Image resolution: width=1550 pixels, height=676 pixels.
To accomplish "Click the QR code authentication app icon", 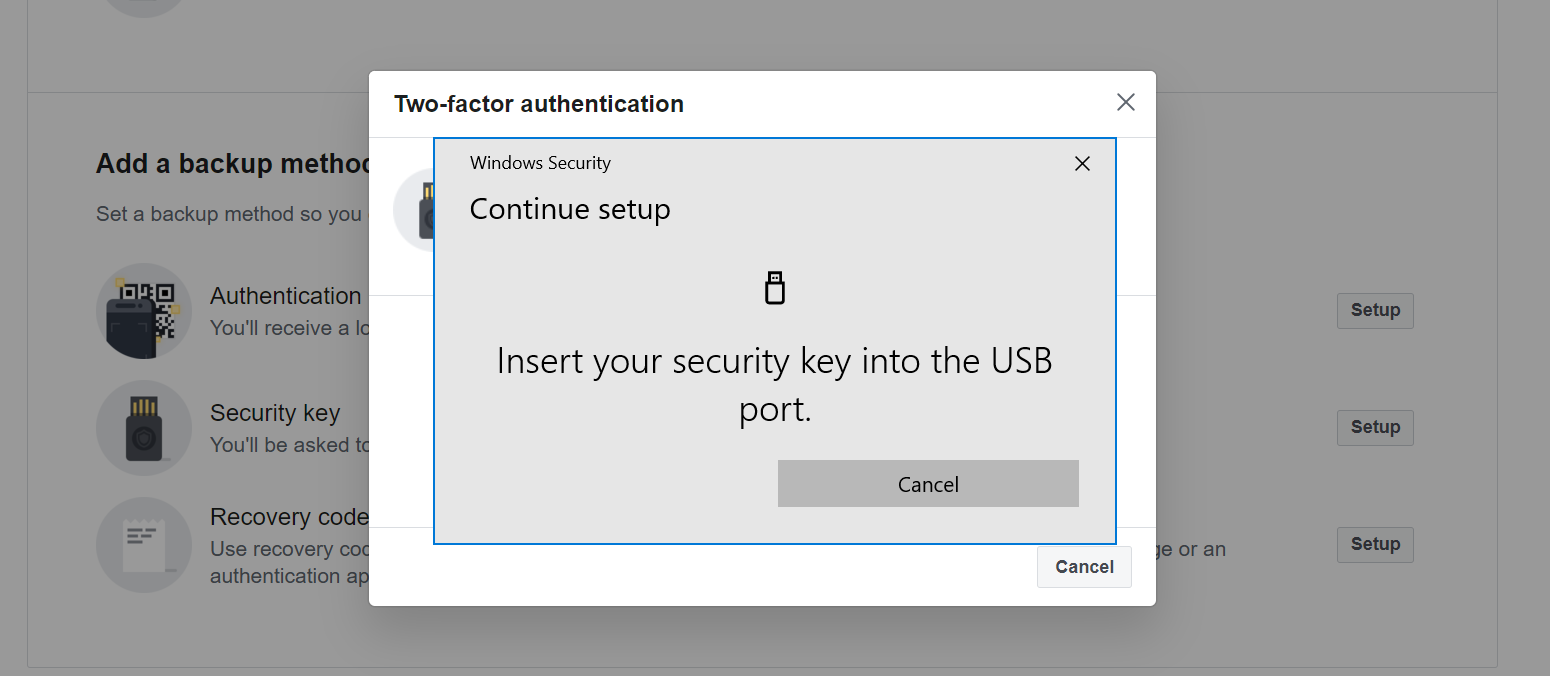I will pyautogui.click(x=144, y=311).
